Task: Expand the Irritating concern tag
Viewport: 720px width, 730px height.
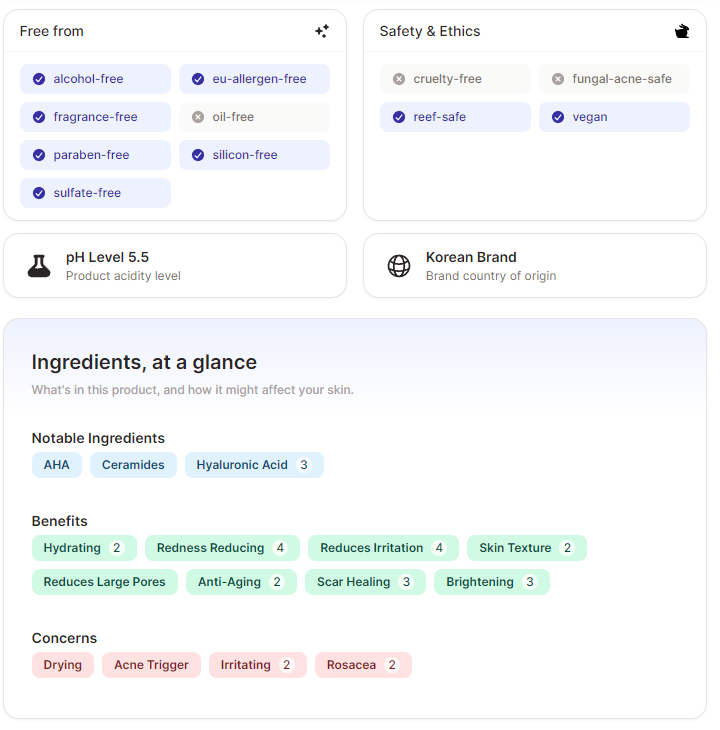Action: tap(258, 665)
